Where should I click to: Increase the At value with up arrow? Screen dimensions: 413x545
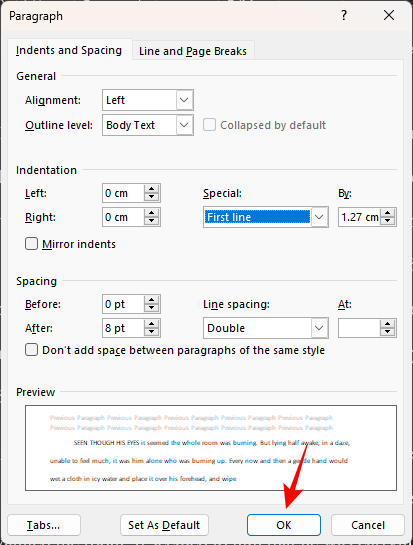[x=388, y=324]
